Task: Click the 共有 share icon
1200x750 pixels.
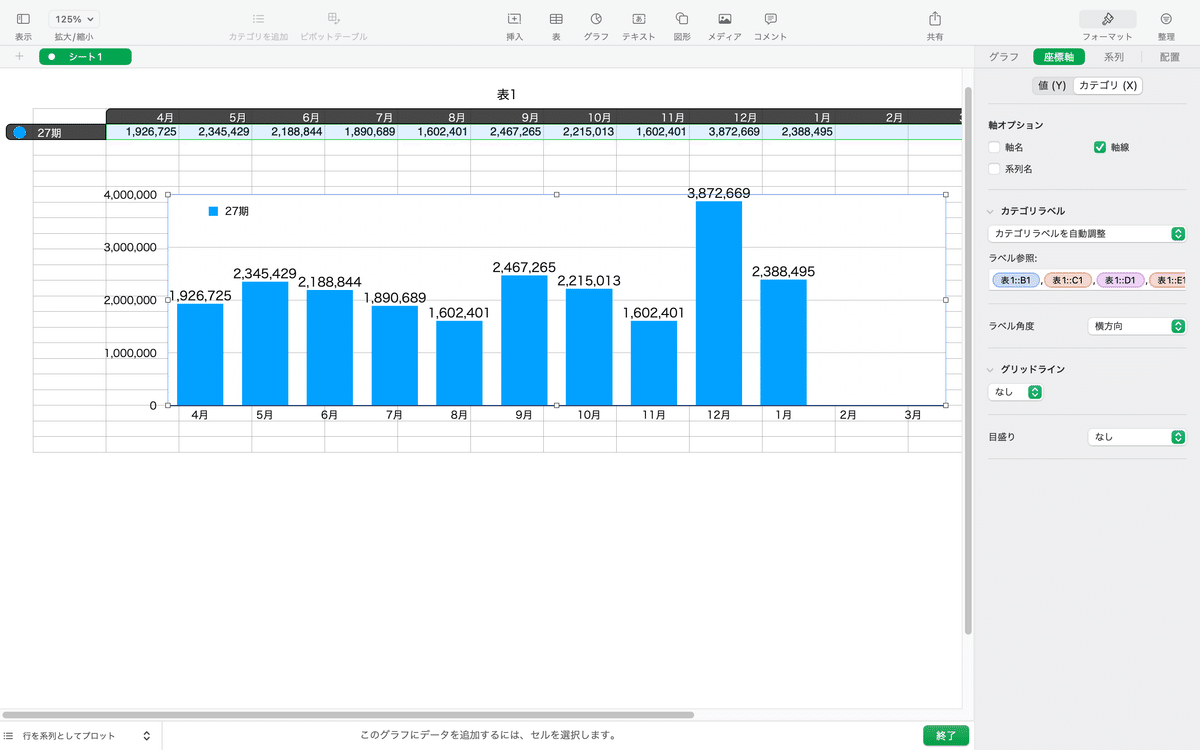Action: (x=935, y=19)
